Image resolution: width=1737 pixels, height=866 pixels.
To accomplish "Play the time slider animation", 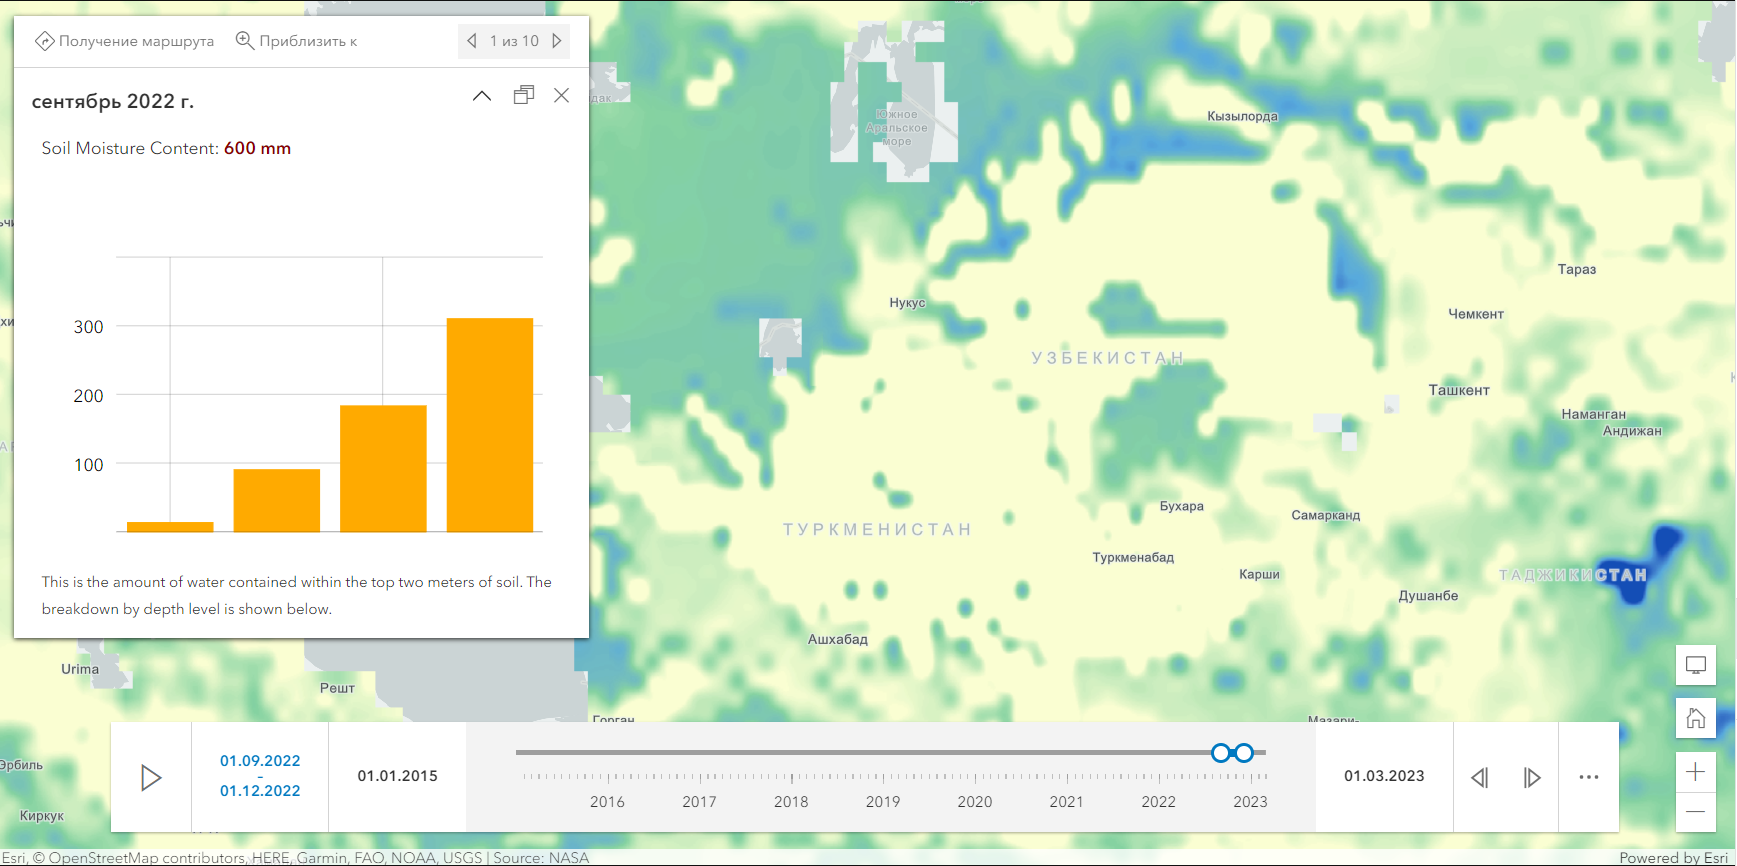I will point(151,777).
